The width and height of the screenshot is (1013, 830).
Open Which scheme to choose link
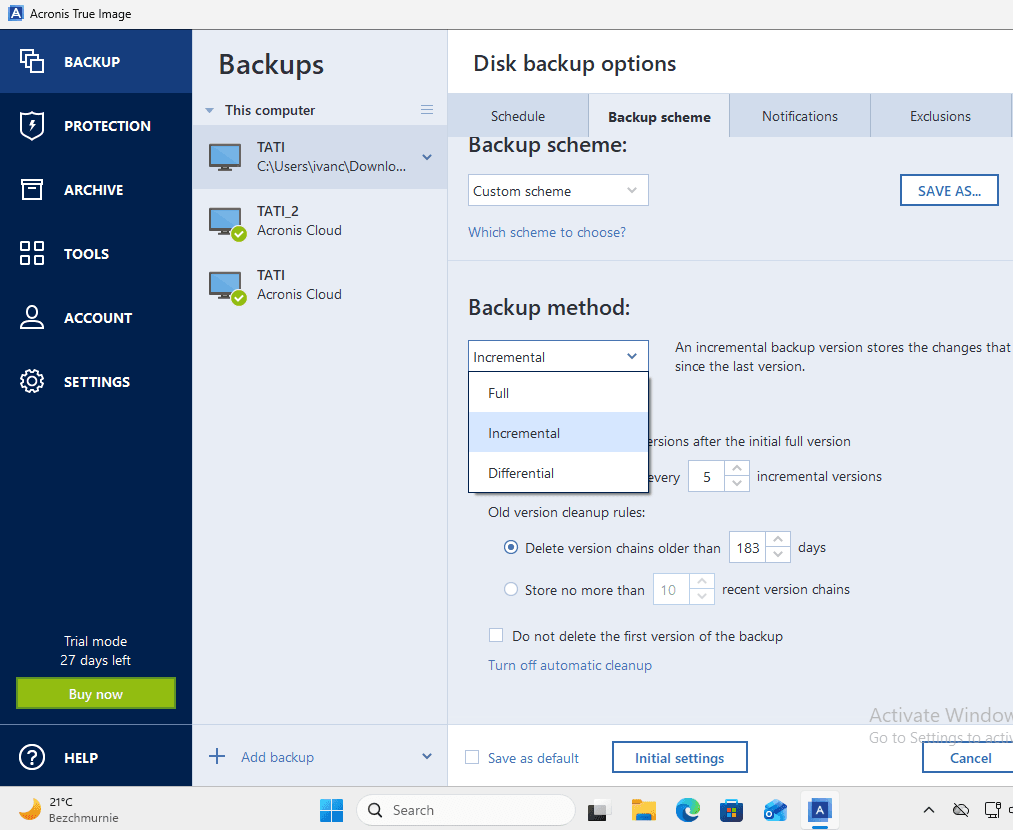[547, 232]
